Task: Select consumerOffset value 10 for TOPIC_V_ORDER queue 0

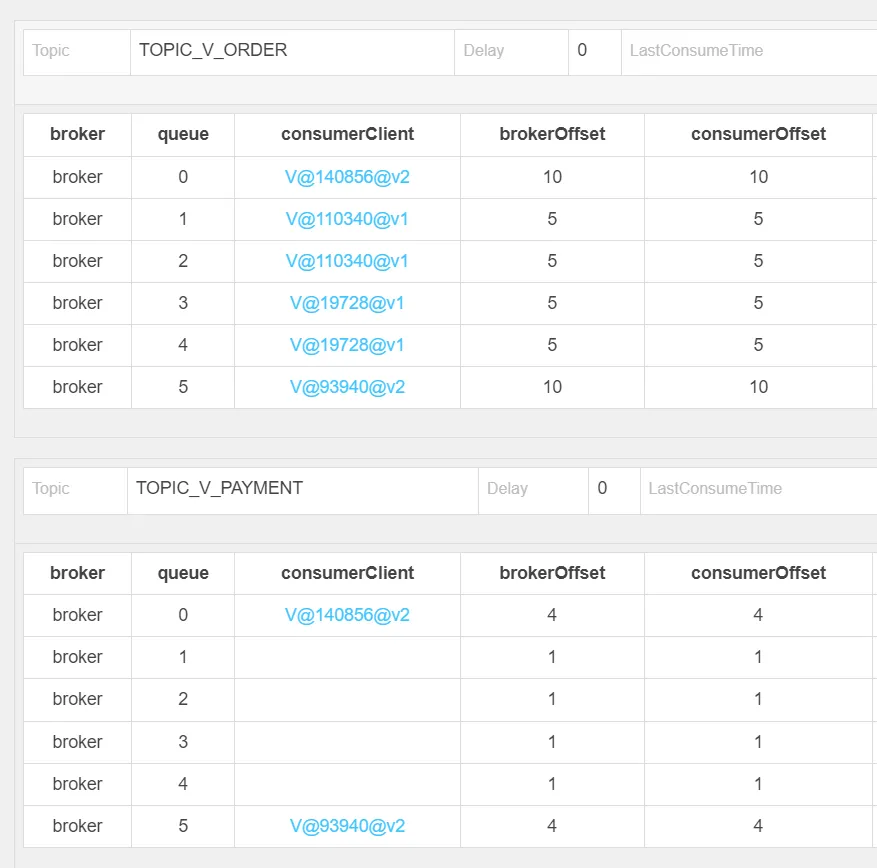Action: (758, 177)
